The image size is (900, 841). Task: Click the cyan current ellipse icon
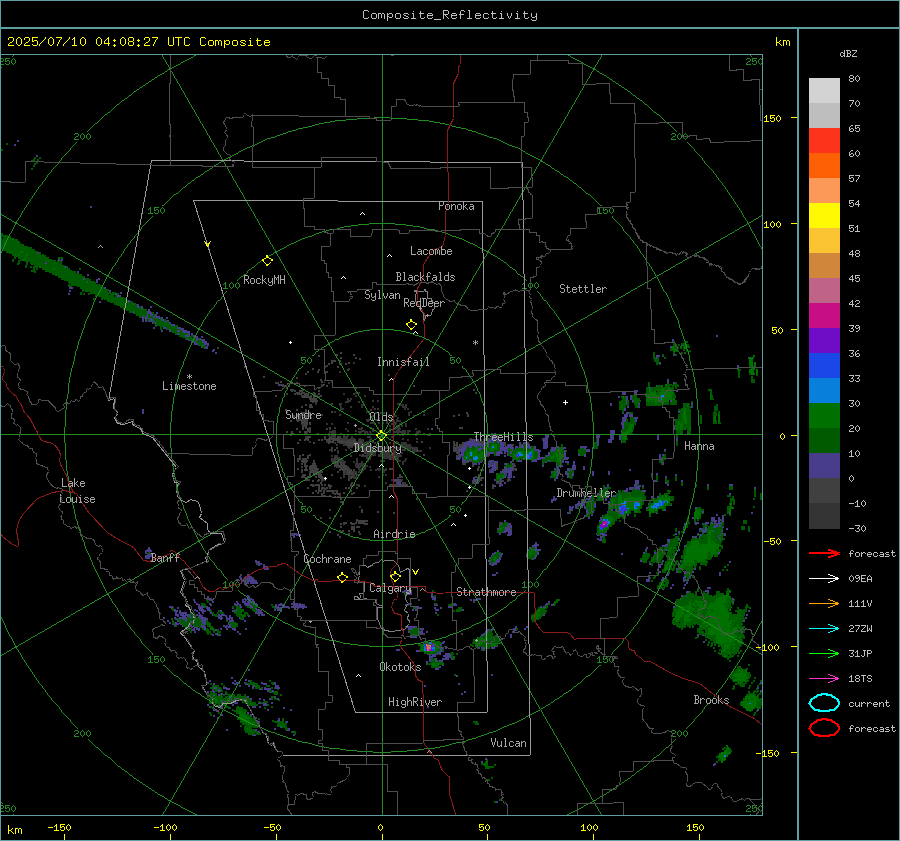click(x=824, y=703)
